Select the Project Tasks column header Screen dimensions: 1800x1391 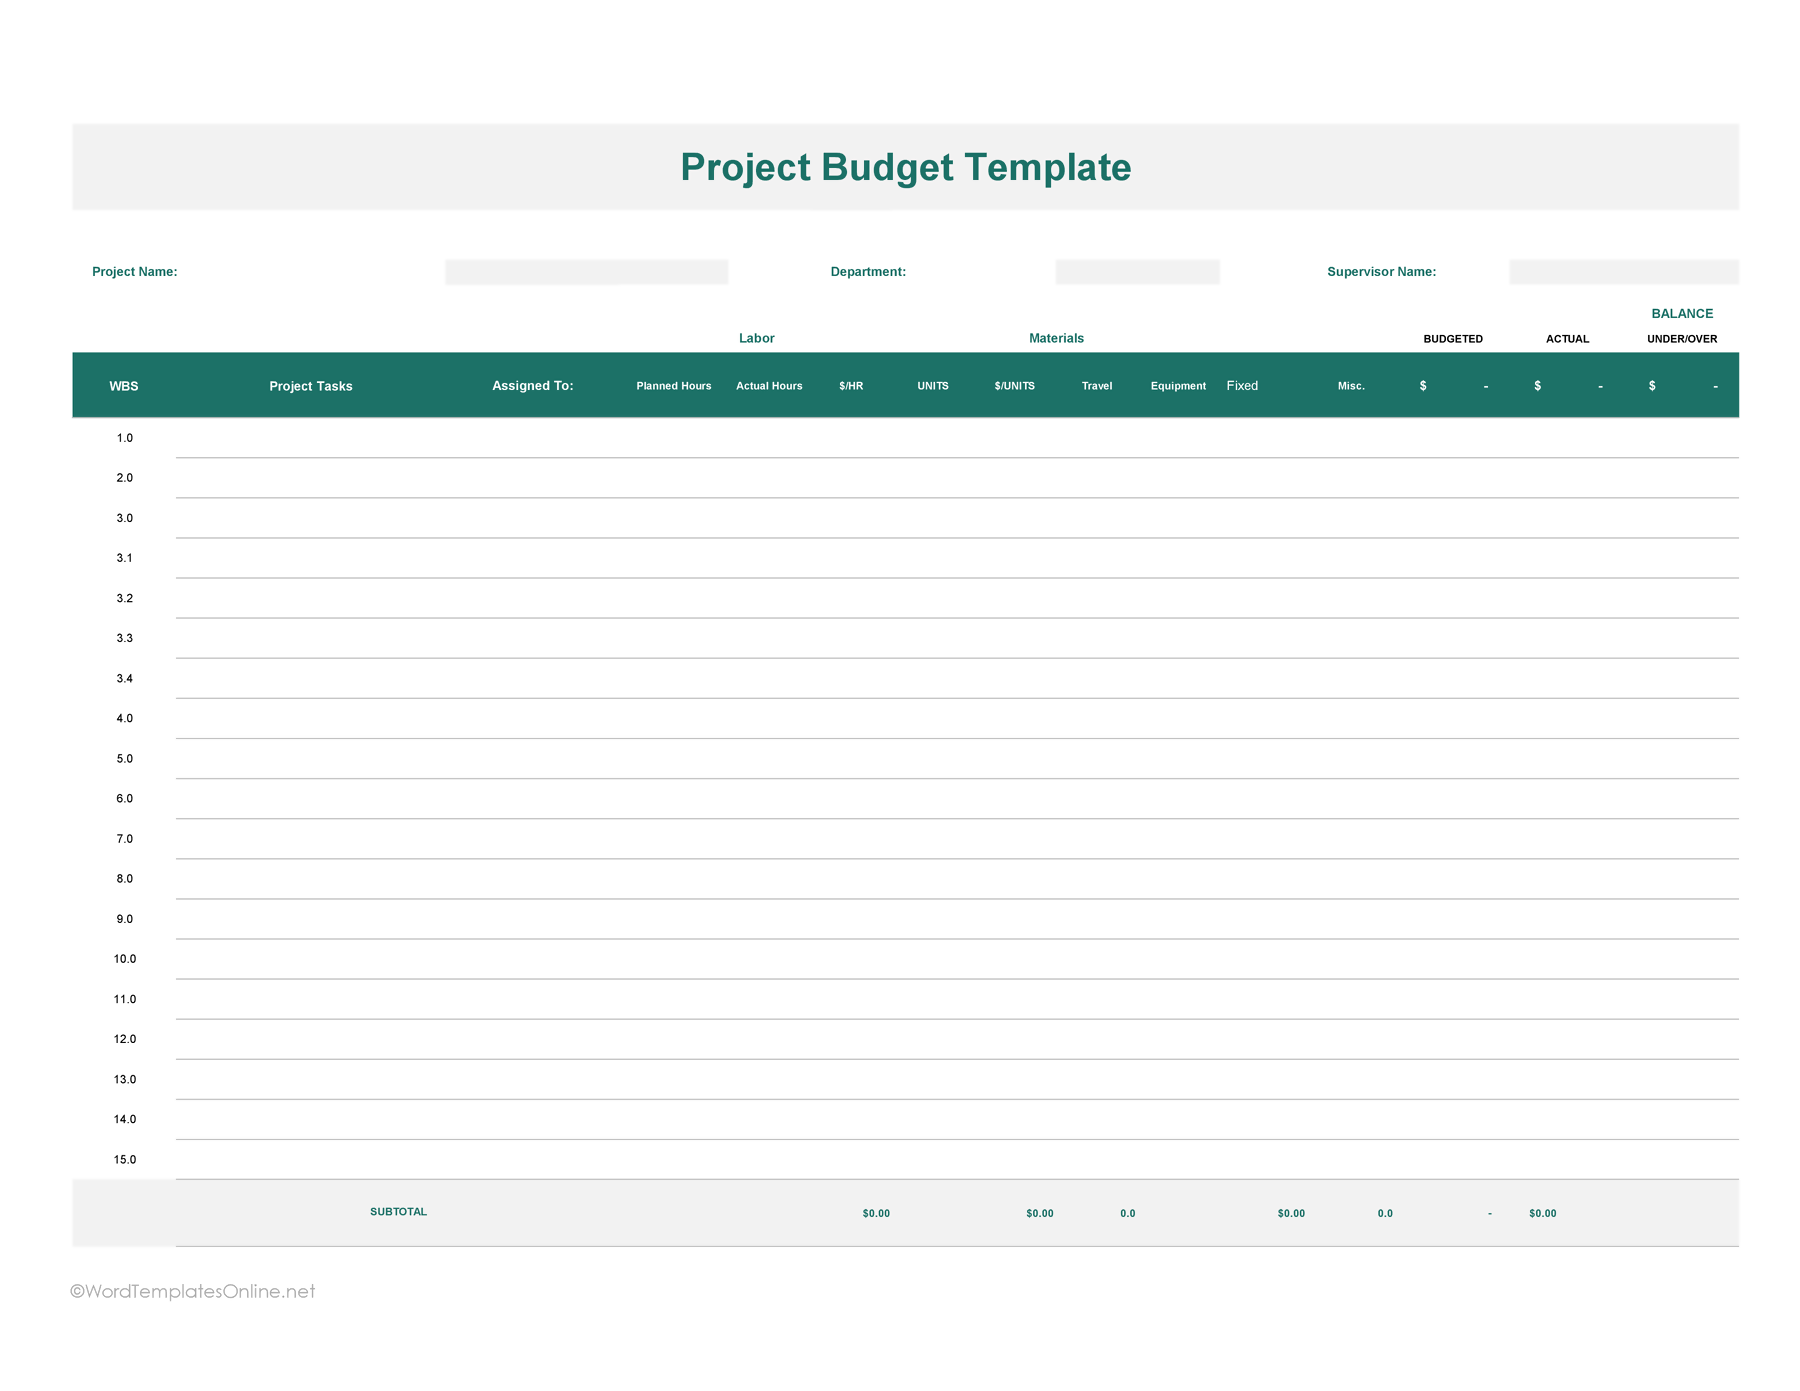click(x=311, y=386)
